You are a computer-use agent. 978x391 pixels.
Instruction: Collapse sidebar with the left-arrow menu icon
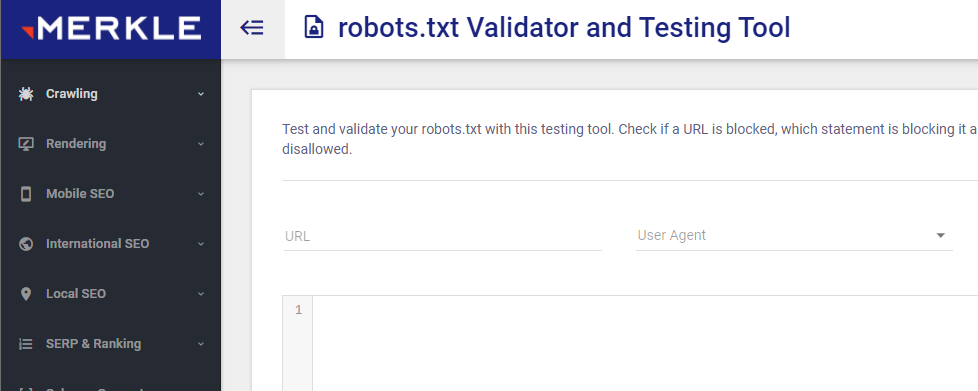click(252, 28)
